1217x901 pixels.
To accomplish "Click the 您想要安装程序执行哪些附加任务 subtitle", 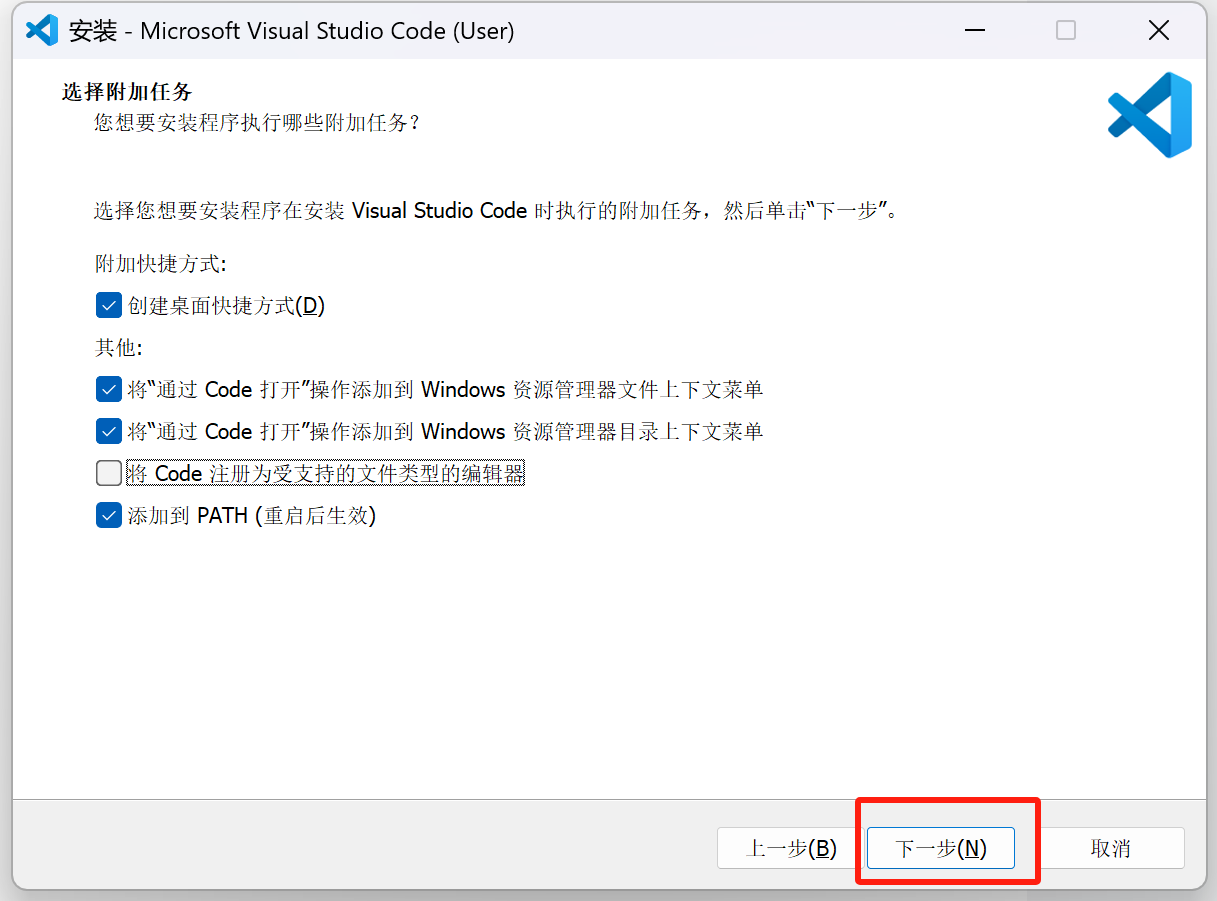I will click(257, 123).
